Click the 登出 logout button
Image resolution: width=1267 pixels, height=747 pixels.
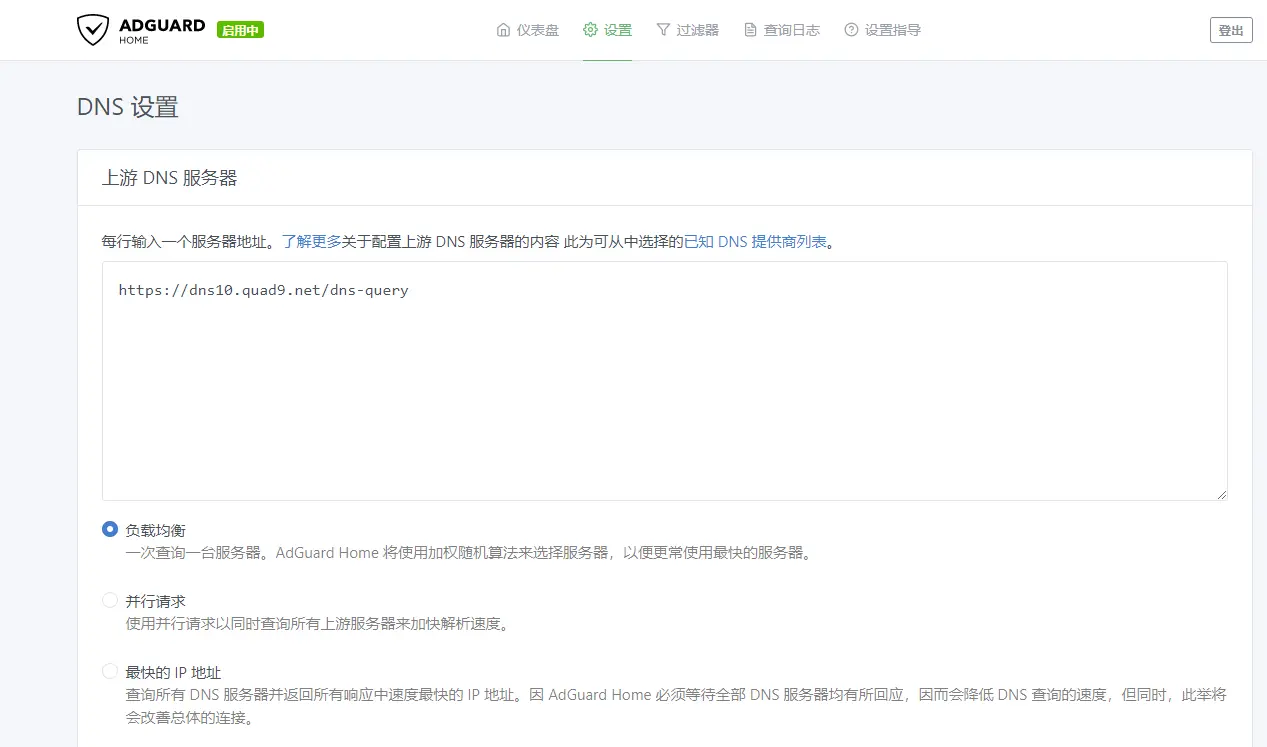pos(1231,30)
